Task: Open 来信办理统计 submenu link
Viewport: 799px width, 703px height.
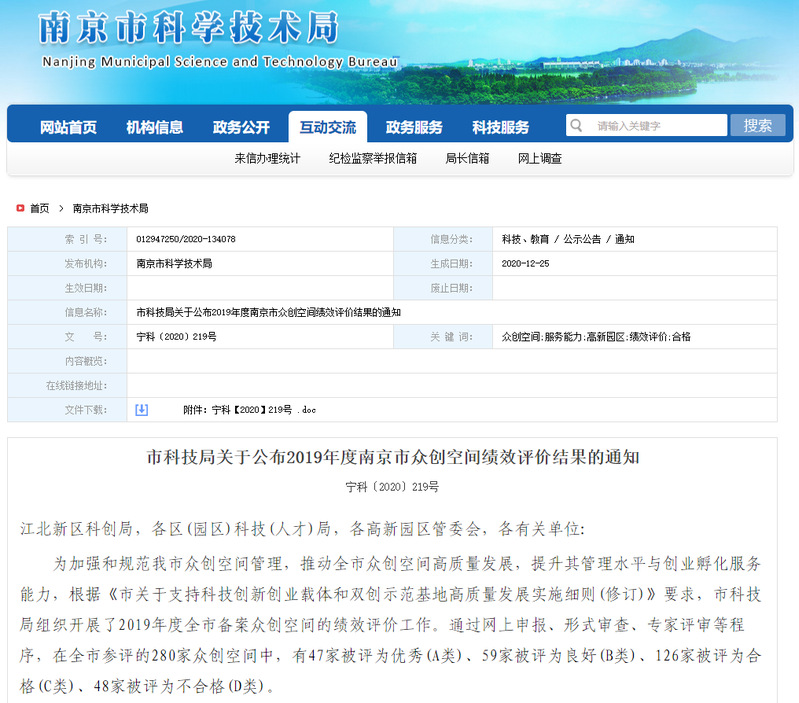Action: [x=267, y=158]
